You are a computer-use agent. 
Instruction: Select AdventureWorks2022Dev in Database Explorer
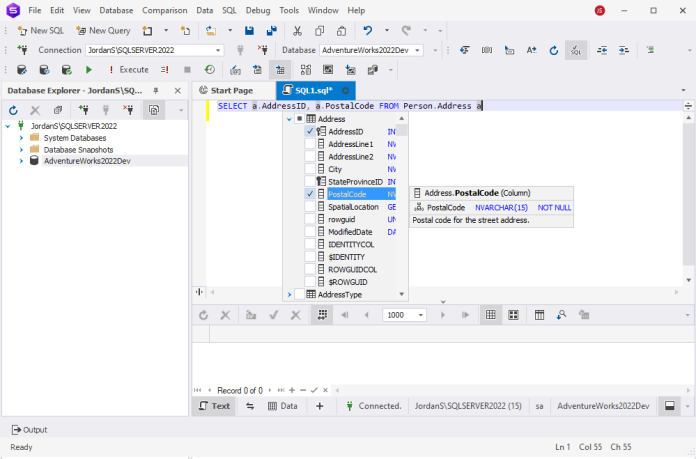coord(87,160)
